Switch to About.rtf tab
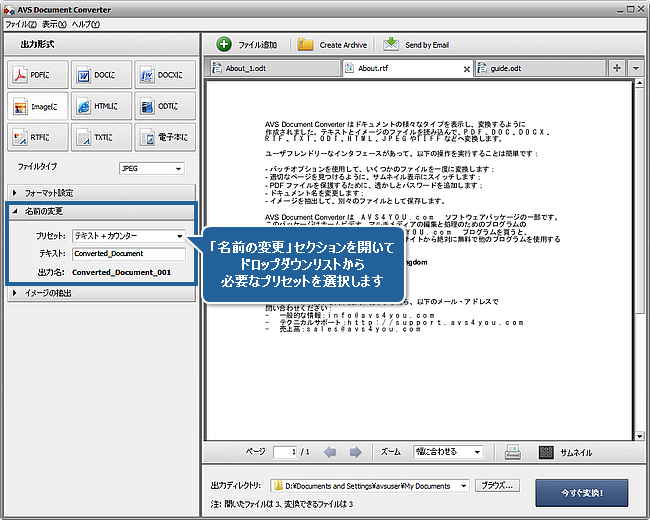This screenshot has height=520, width=650. point(408,68)
